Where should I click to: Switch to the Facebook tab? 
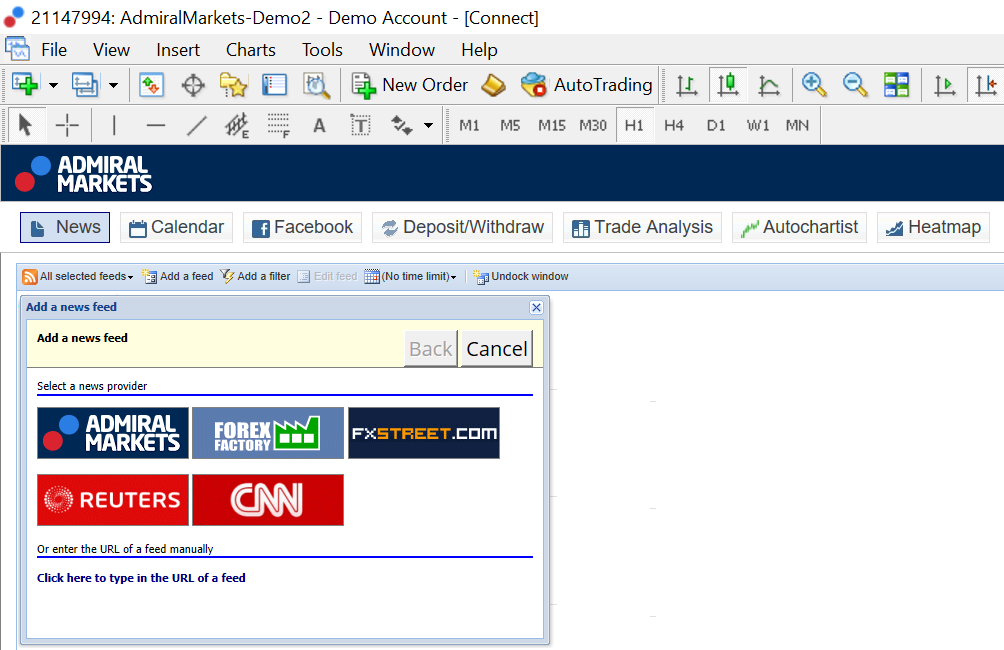302,227
